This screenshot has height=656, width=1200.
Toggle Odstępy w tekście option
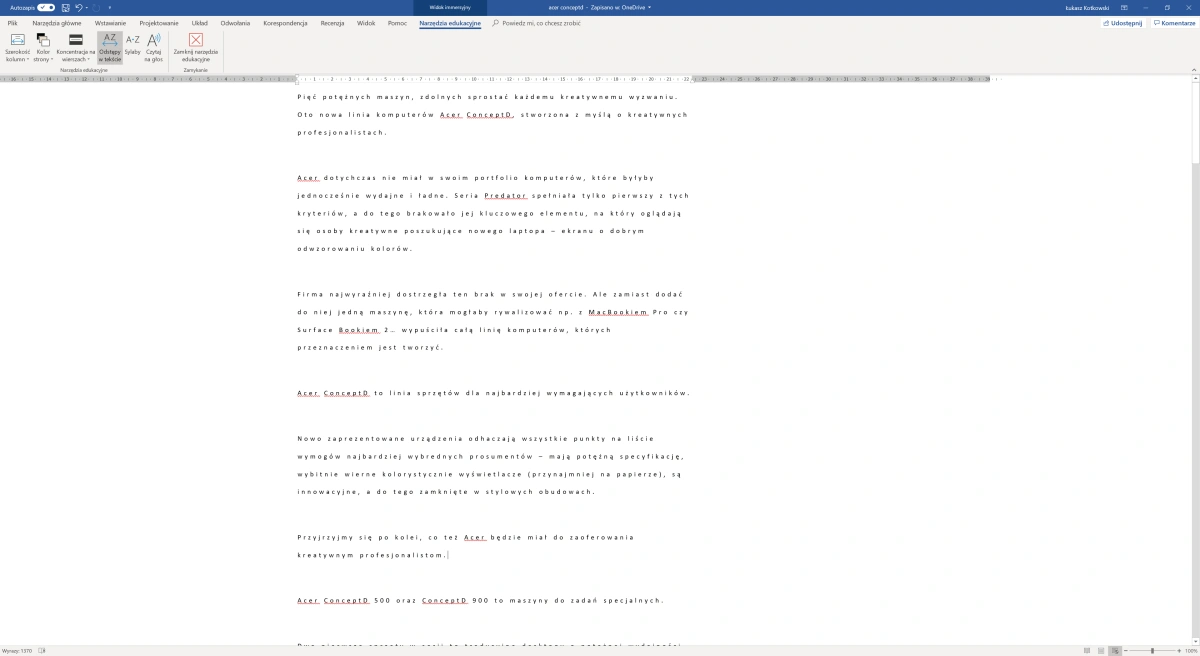click(x=110, y=48)
